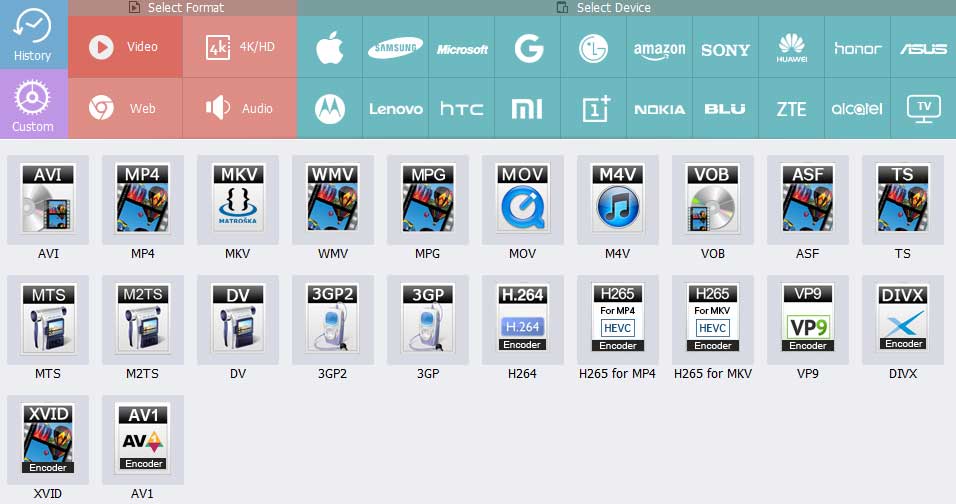Screen dimensions: 956x504
Task: Switch to the Web format tab
Action: (125, 108)
